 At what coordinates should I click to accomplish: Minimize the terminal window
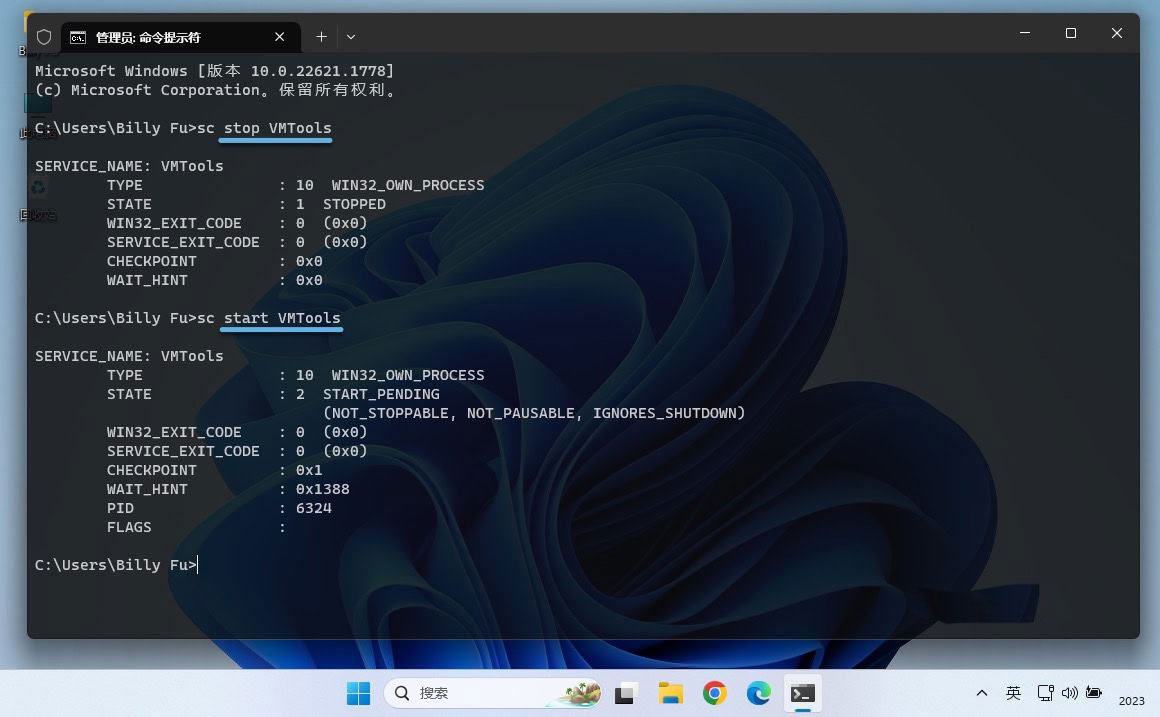1024,34
